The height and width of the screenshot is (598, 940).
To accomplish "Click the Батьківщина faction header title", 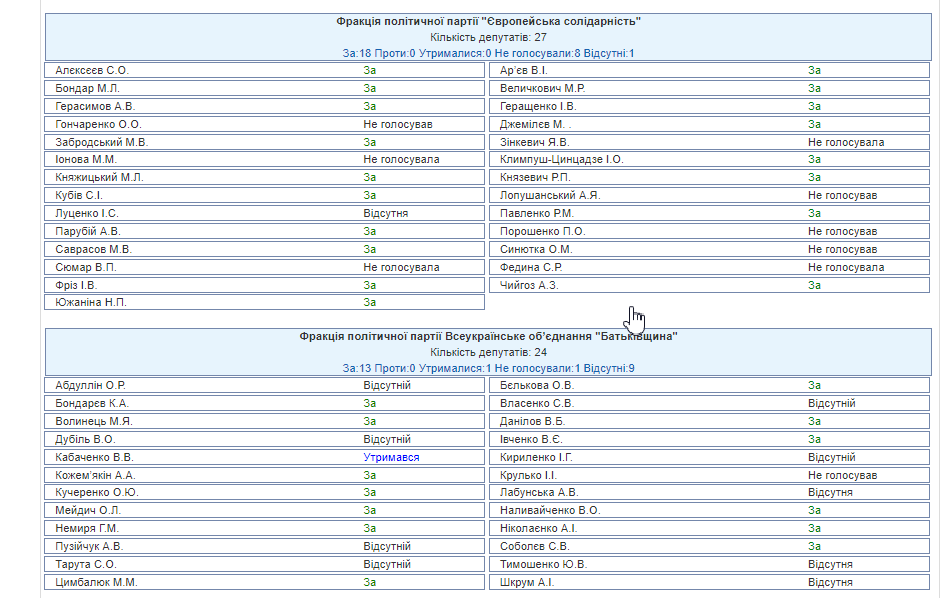I will pos(488,336).
